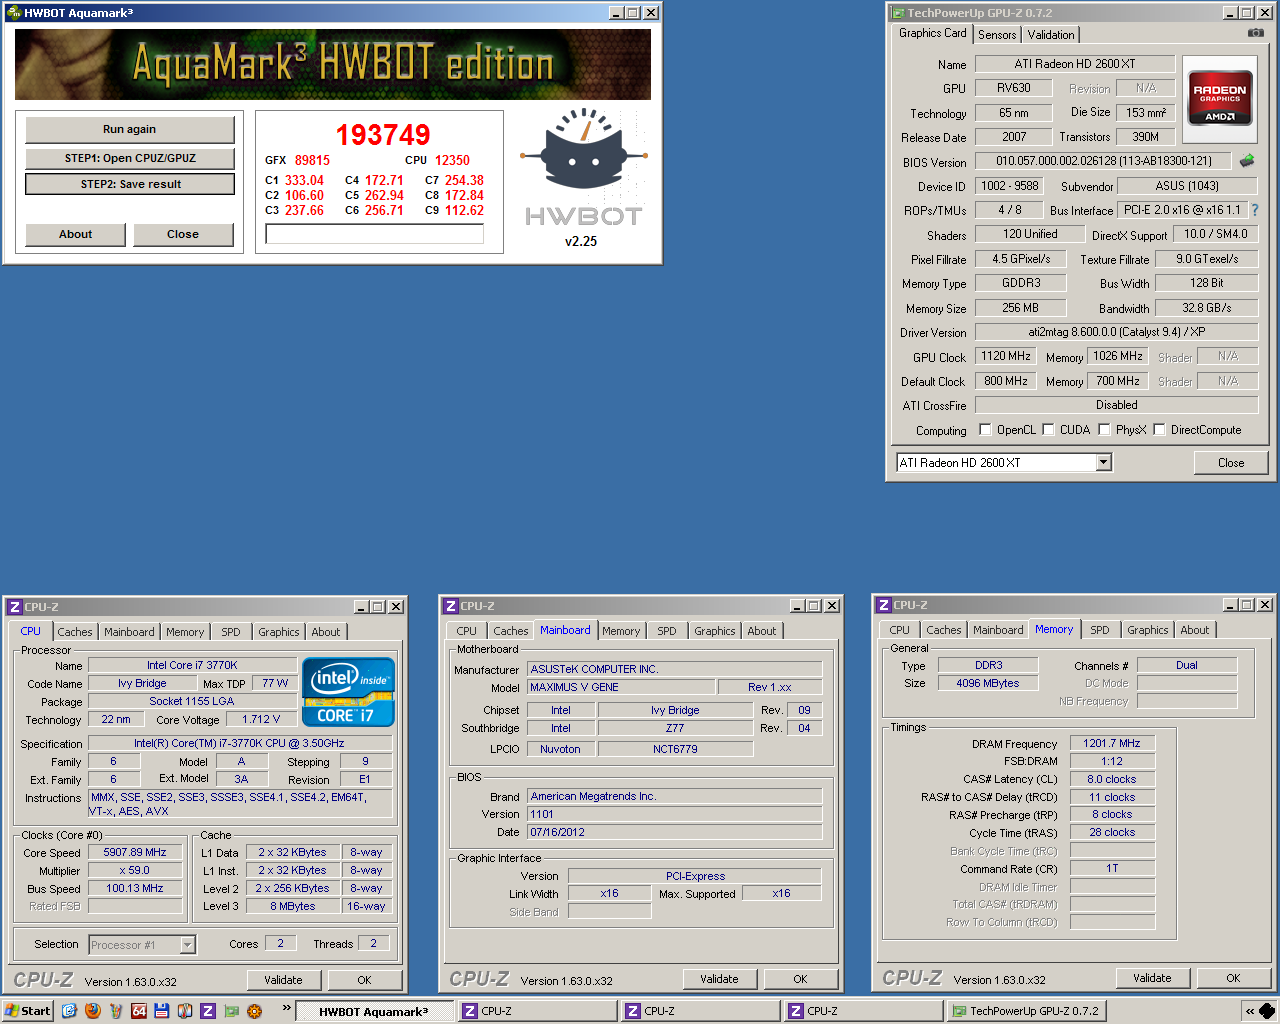Open Memory tab in the CPU-Z Mainboard window
Viewport: 1280px width, 1024px height.
621,631
